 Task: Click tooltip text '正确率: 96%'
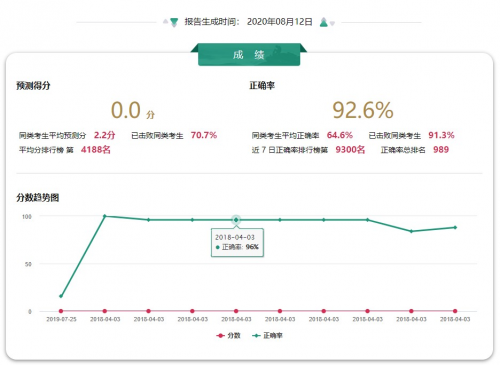pyautogui.click(x=237, y=247)
